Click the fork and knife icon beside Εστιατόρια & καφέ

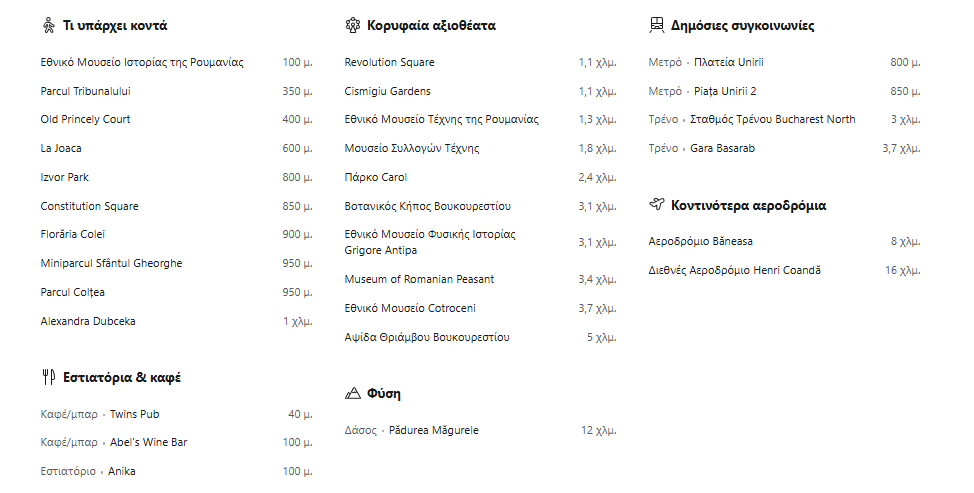pyautogui.click(x=49, y=377)
